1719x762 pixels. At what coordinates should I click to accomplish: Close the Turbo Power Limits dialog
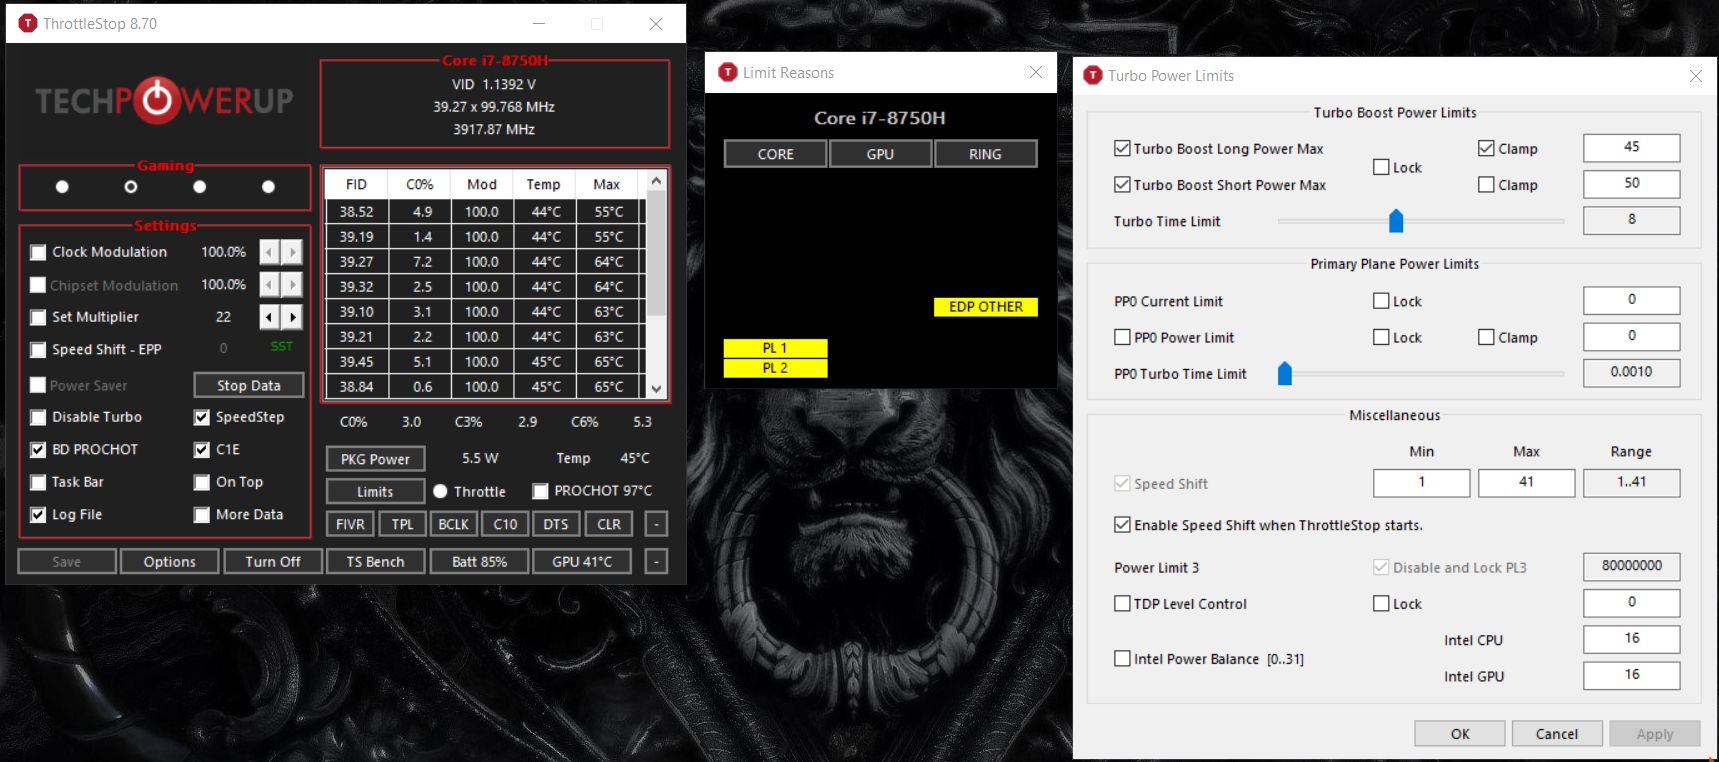(x=1695, y=76)
